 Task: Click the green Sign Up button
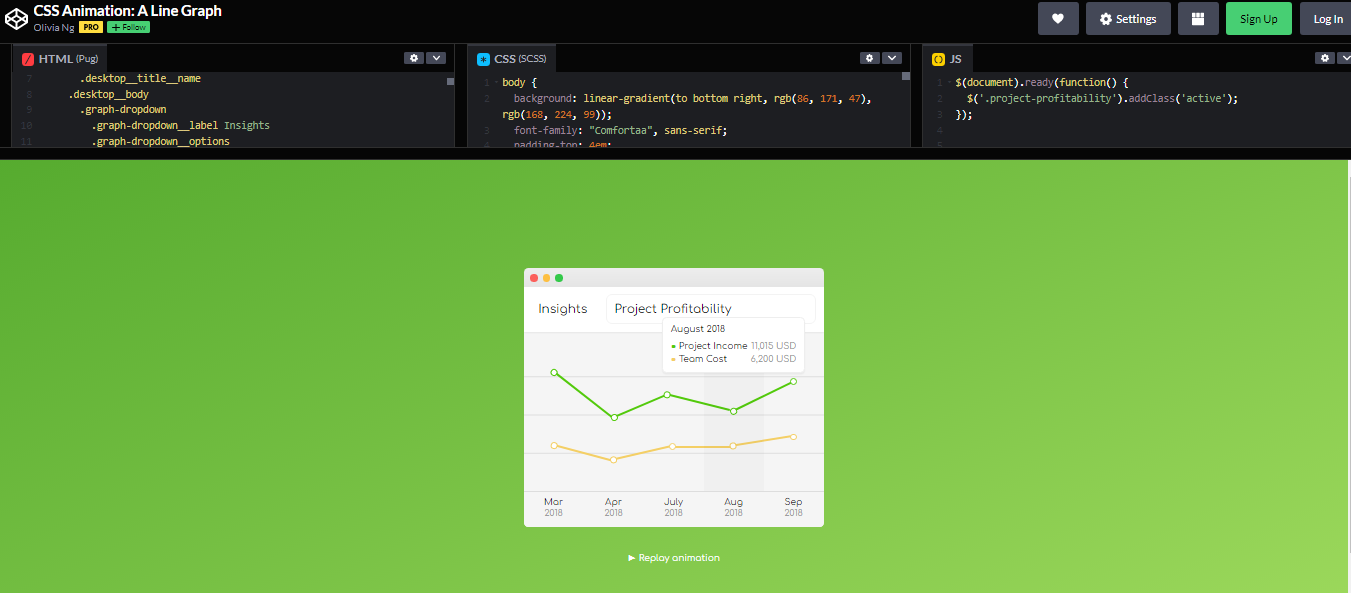point(1258,19)
